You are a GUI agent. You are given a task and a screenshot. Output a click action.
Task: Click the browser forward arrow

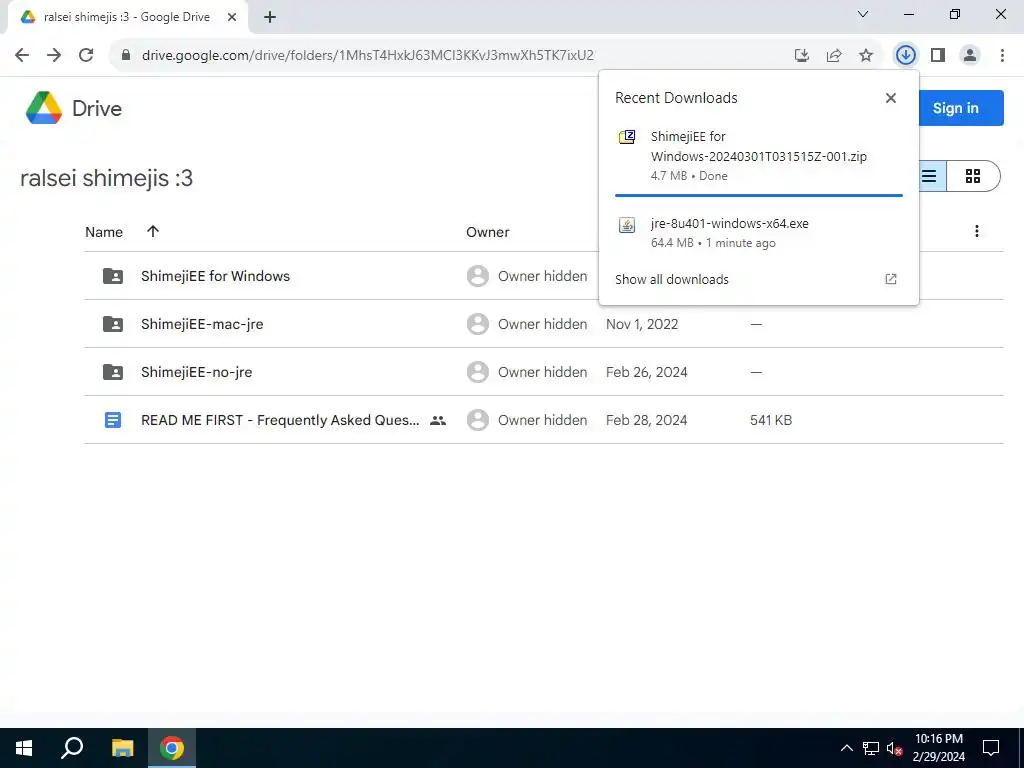coord(54,55)
